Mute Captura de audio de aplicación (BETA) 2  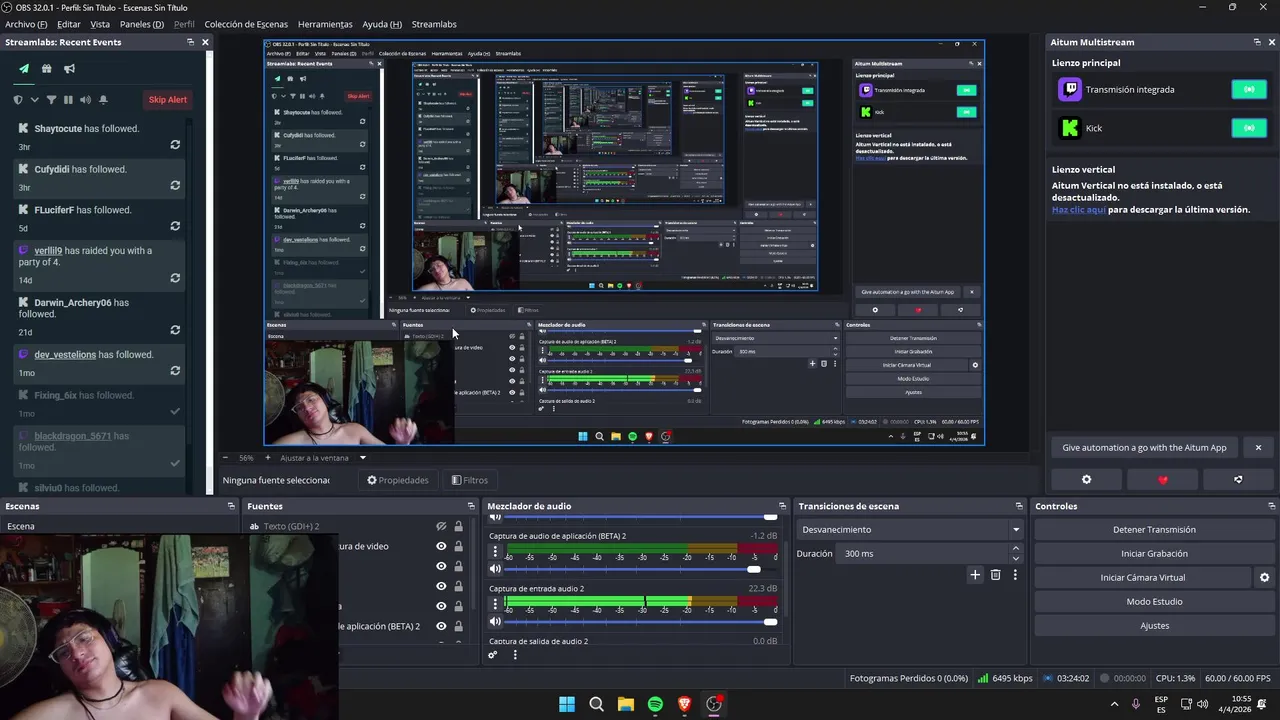click(x=495, y=569)
